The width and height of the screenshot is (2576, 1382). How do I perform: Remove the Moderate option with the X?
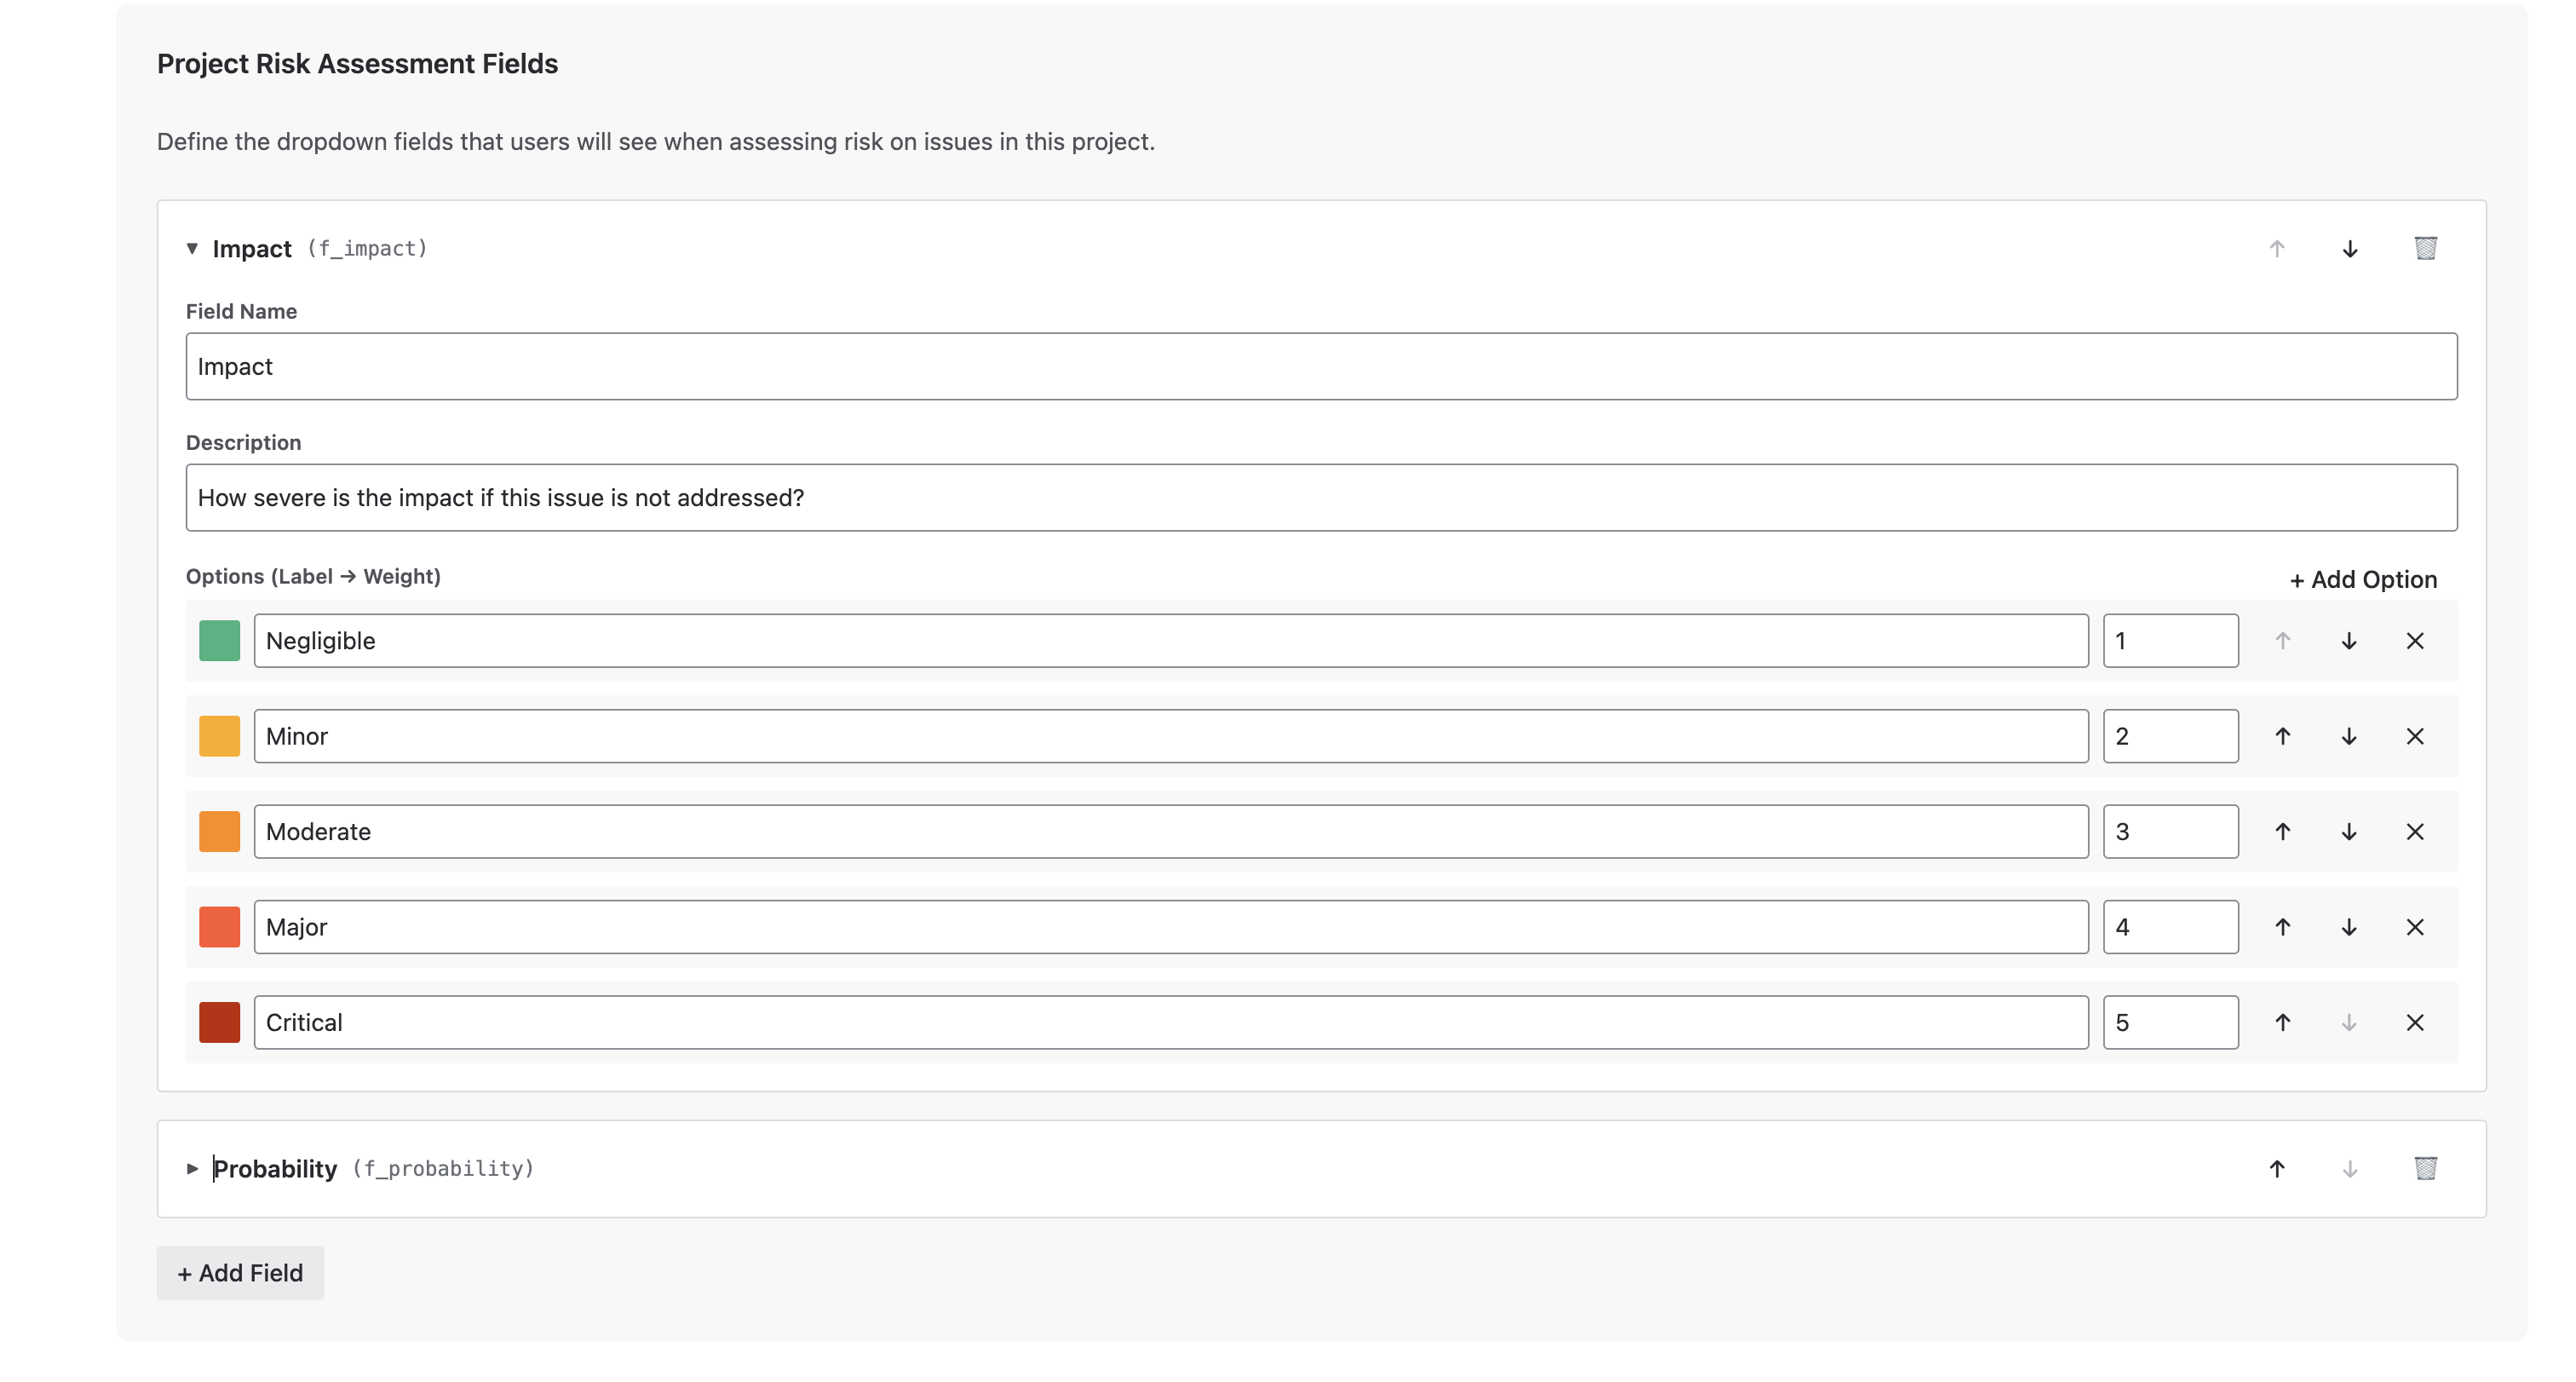point(2415,831)
